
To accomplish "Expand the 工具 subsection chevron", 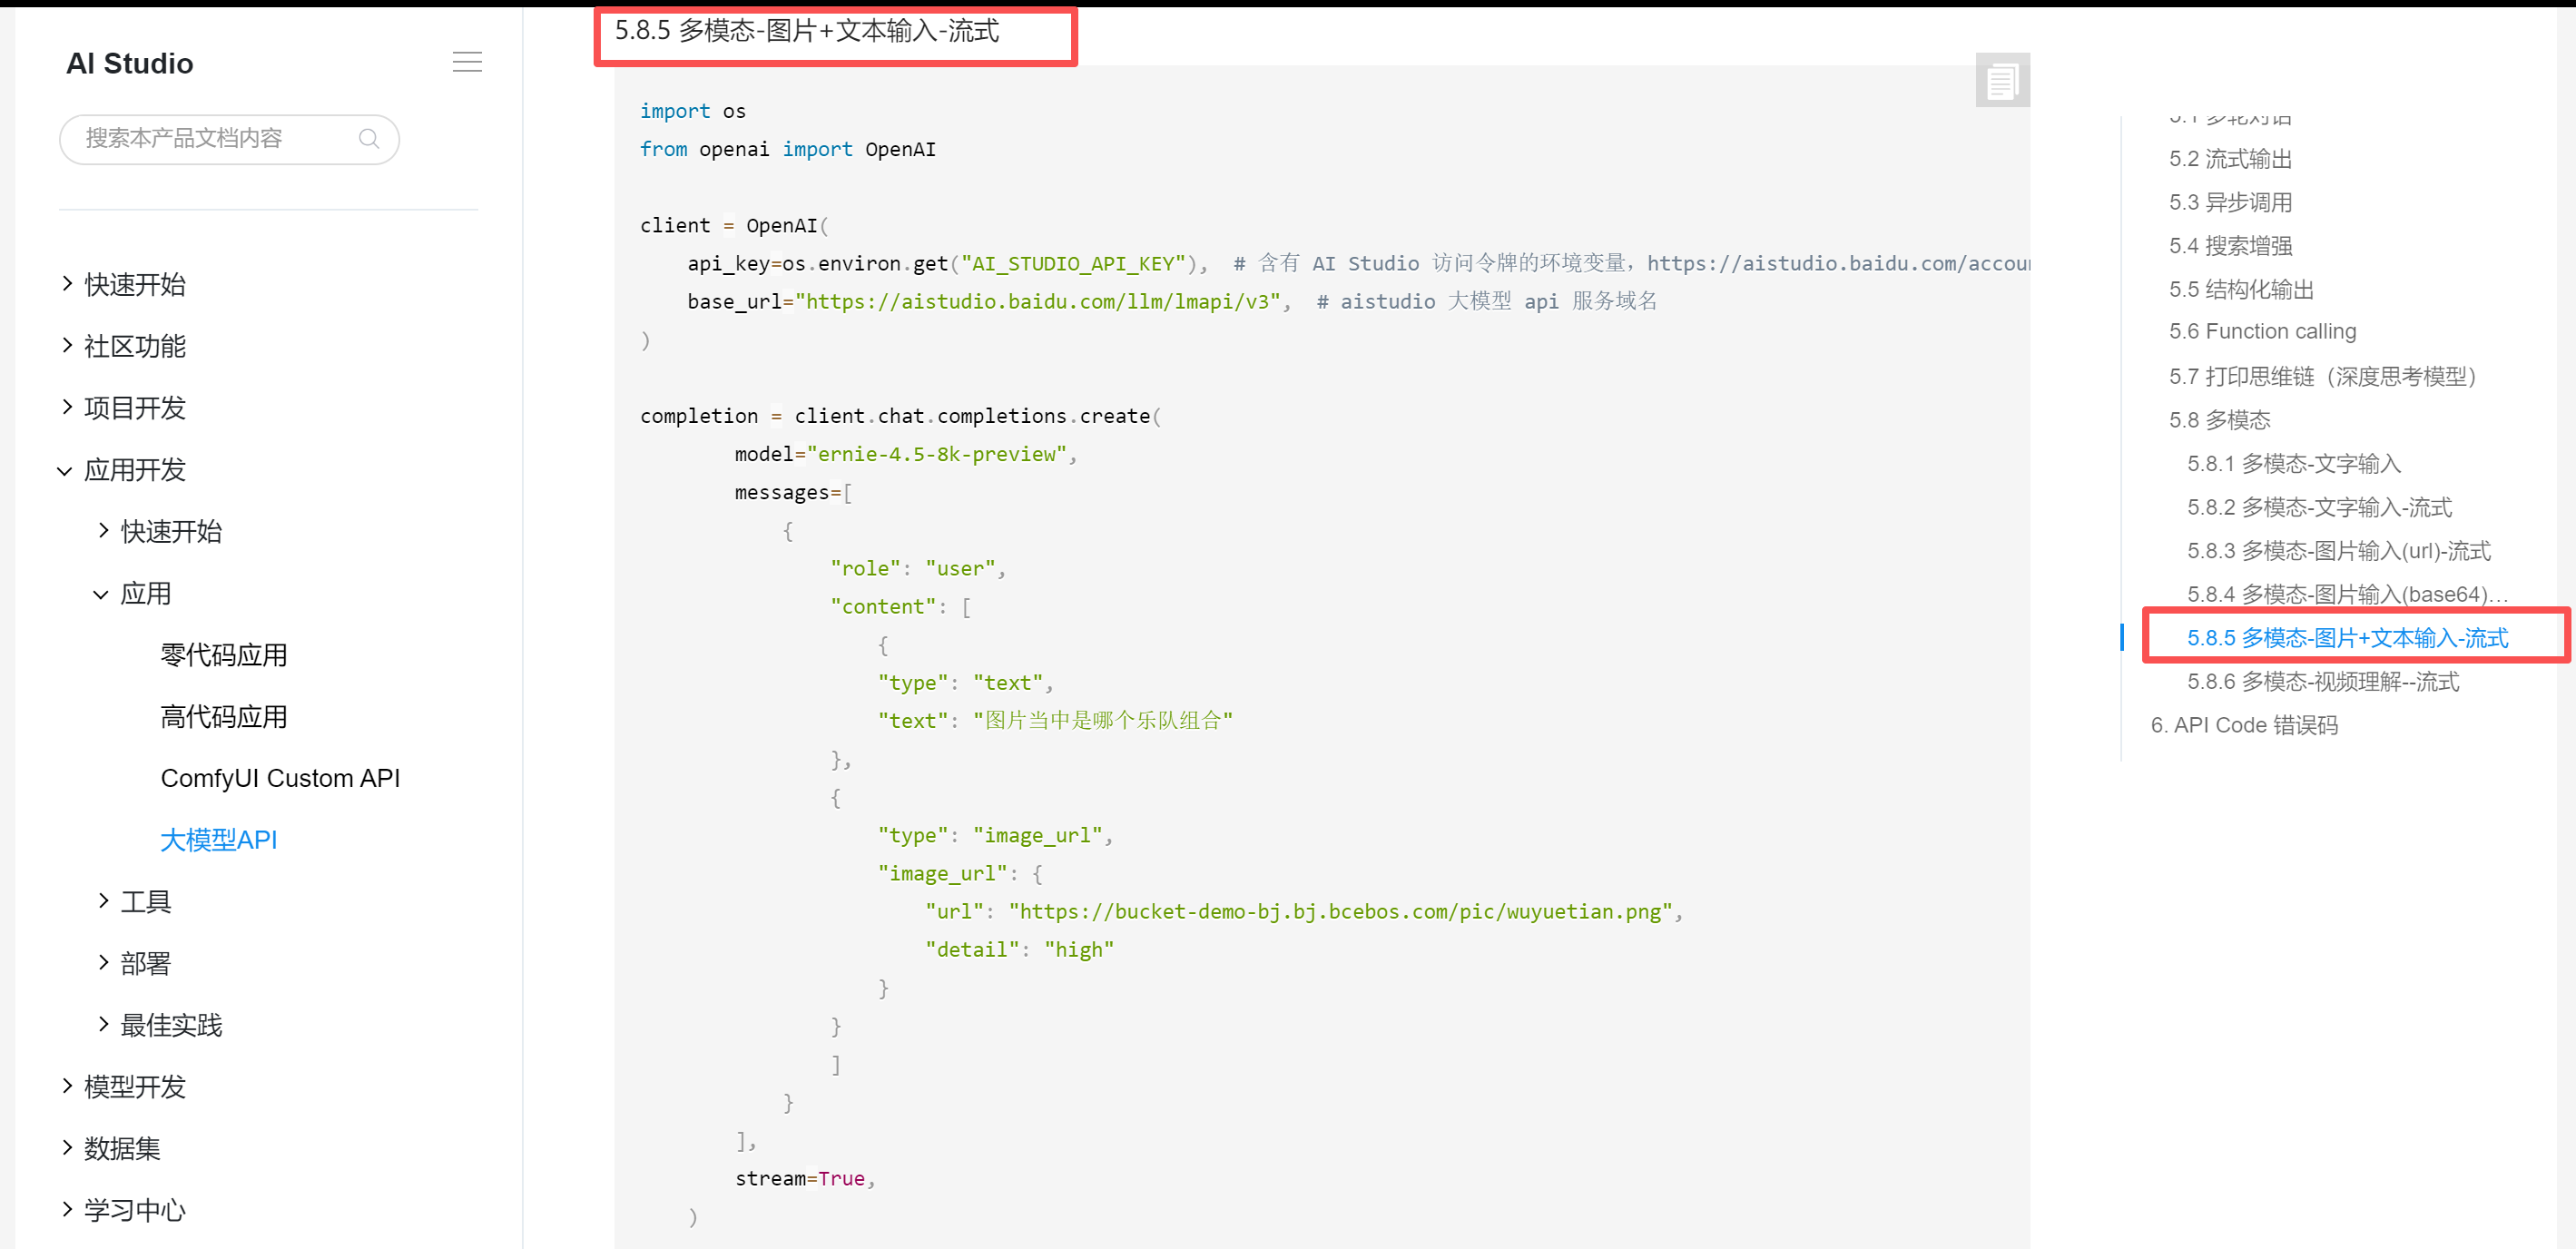I will coord(103,901).
